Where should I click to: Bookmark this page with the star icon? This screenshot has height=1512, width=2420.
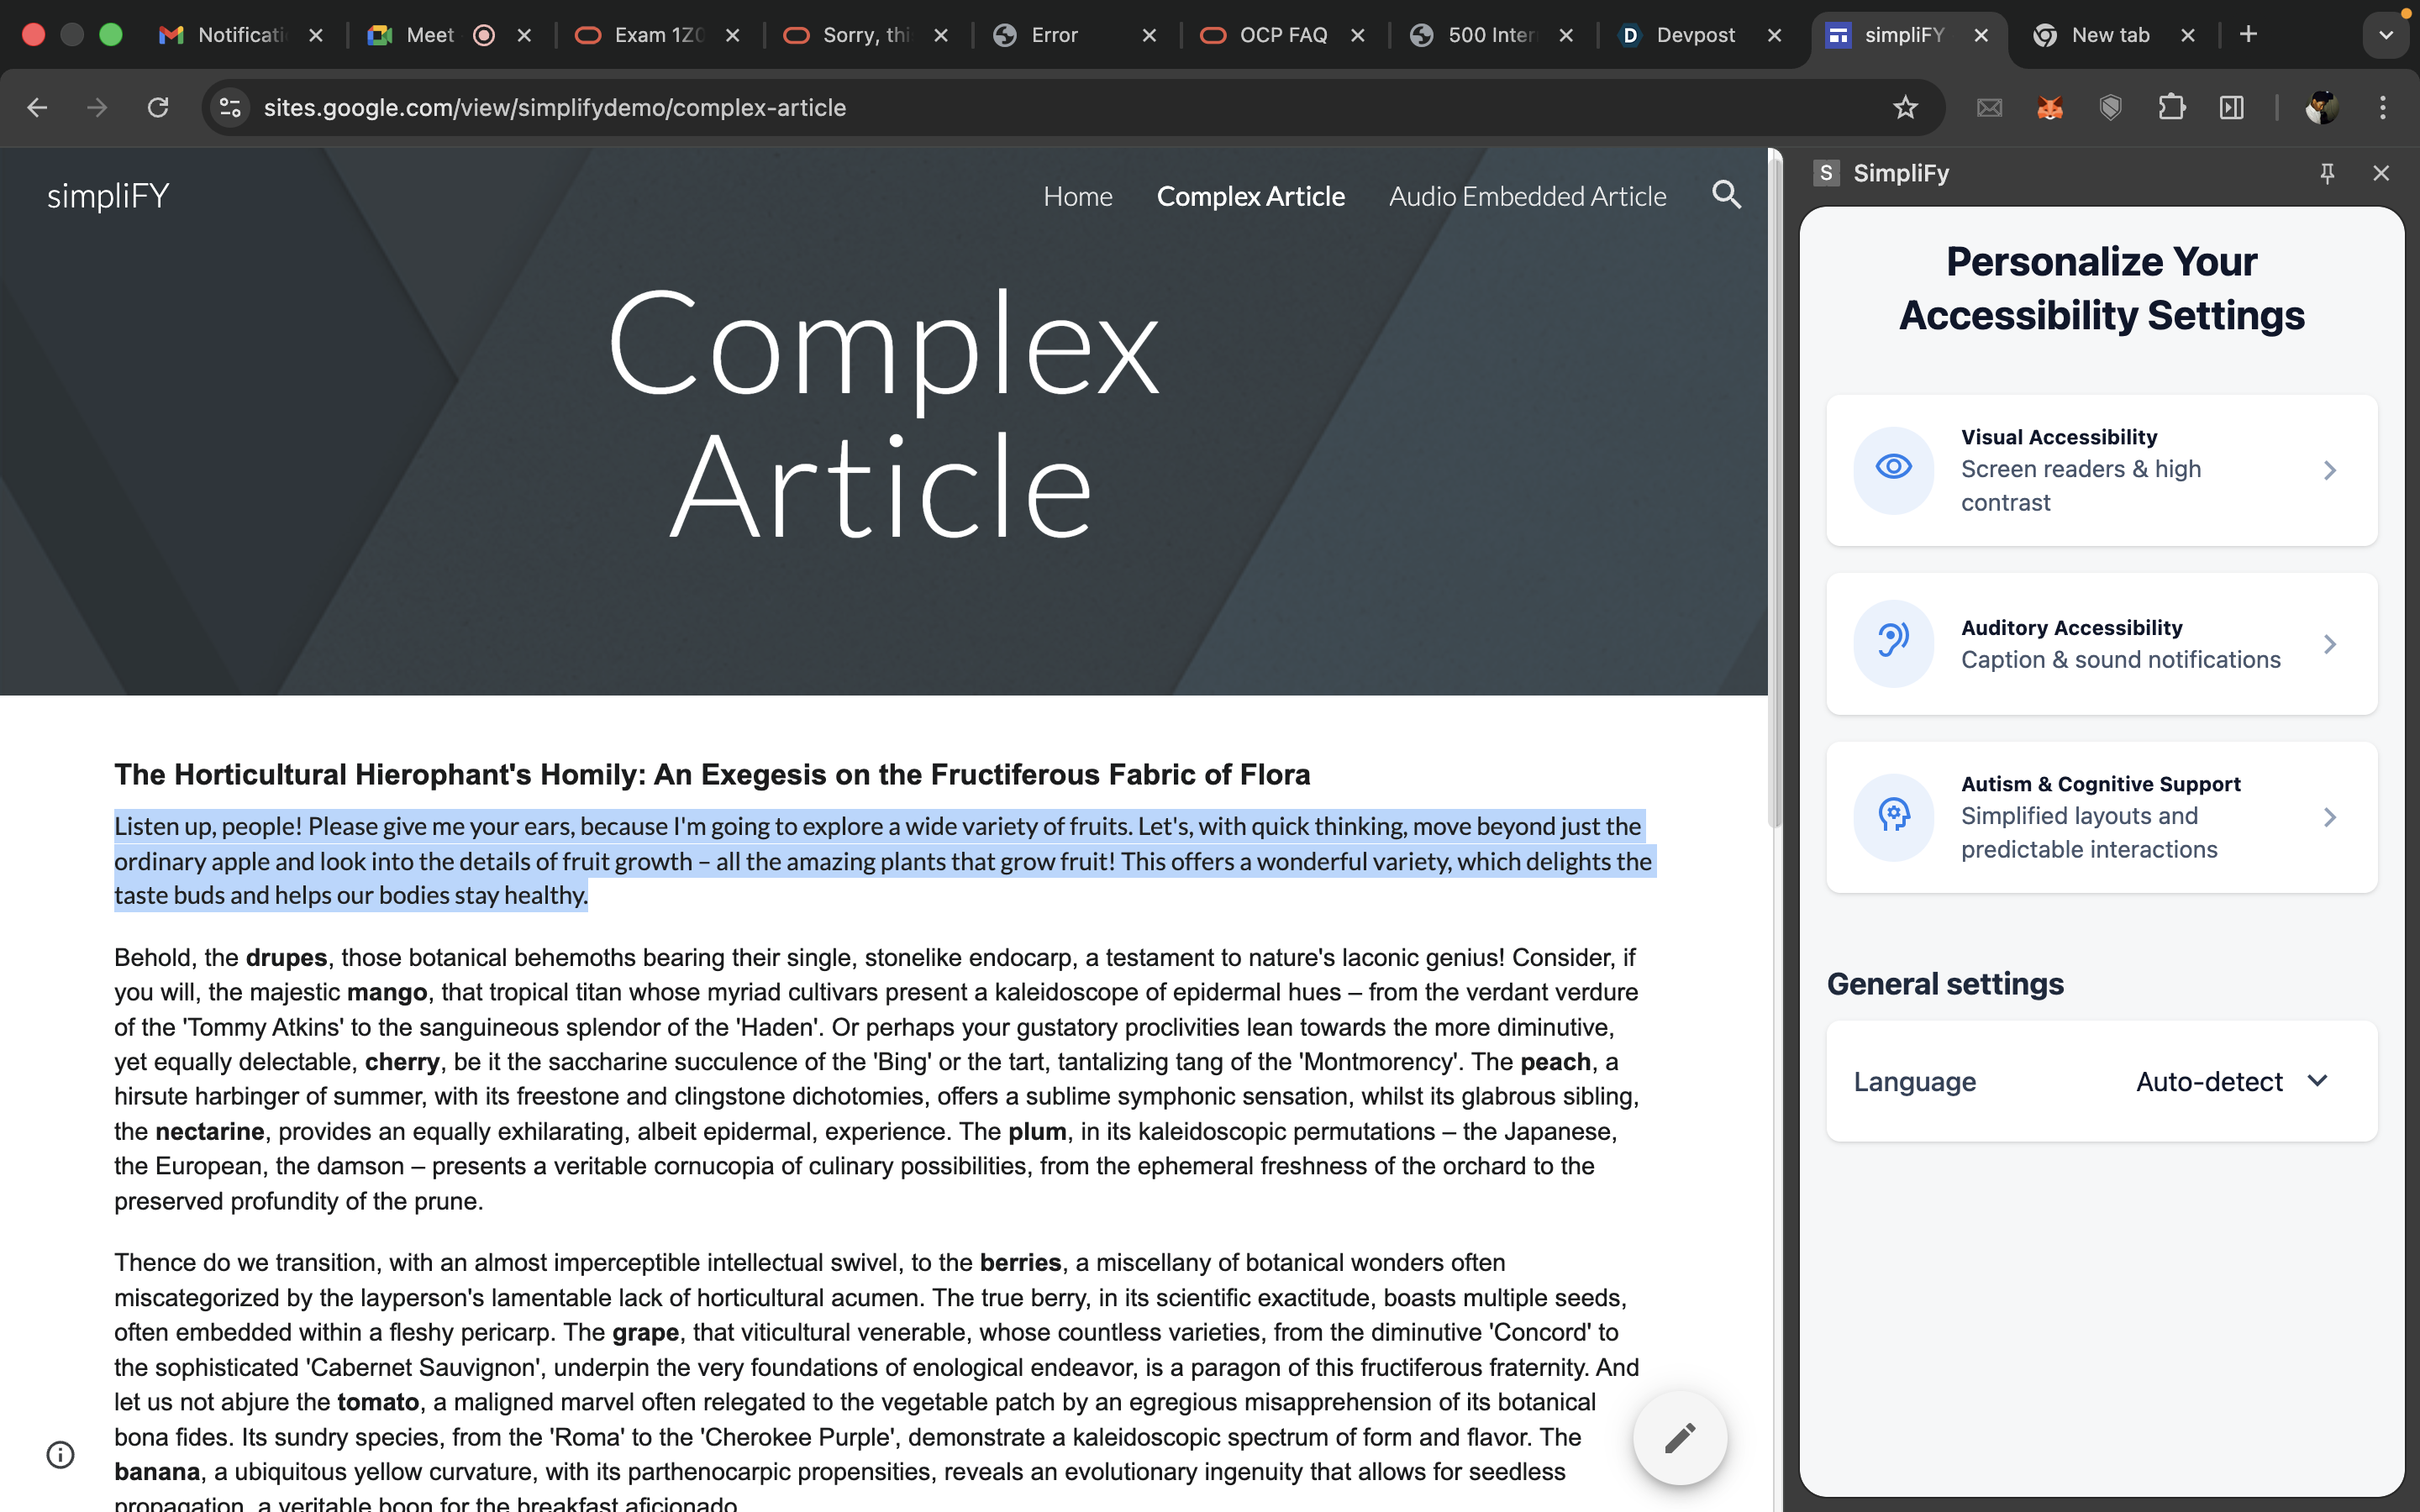pyautogui.click(x=1905, y=107)
